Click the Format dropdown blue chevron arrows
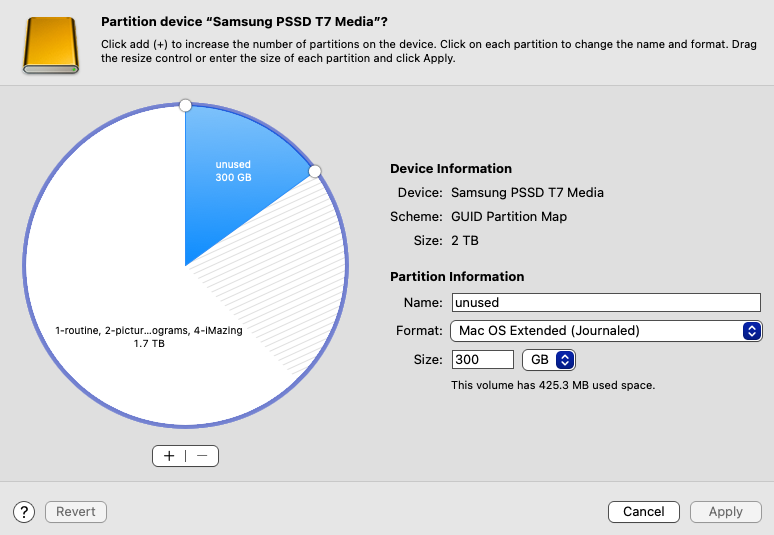The width and height of the screenshot is (774, 535). click(x=752, y=331)
